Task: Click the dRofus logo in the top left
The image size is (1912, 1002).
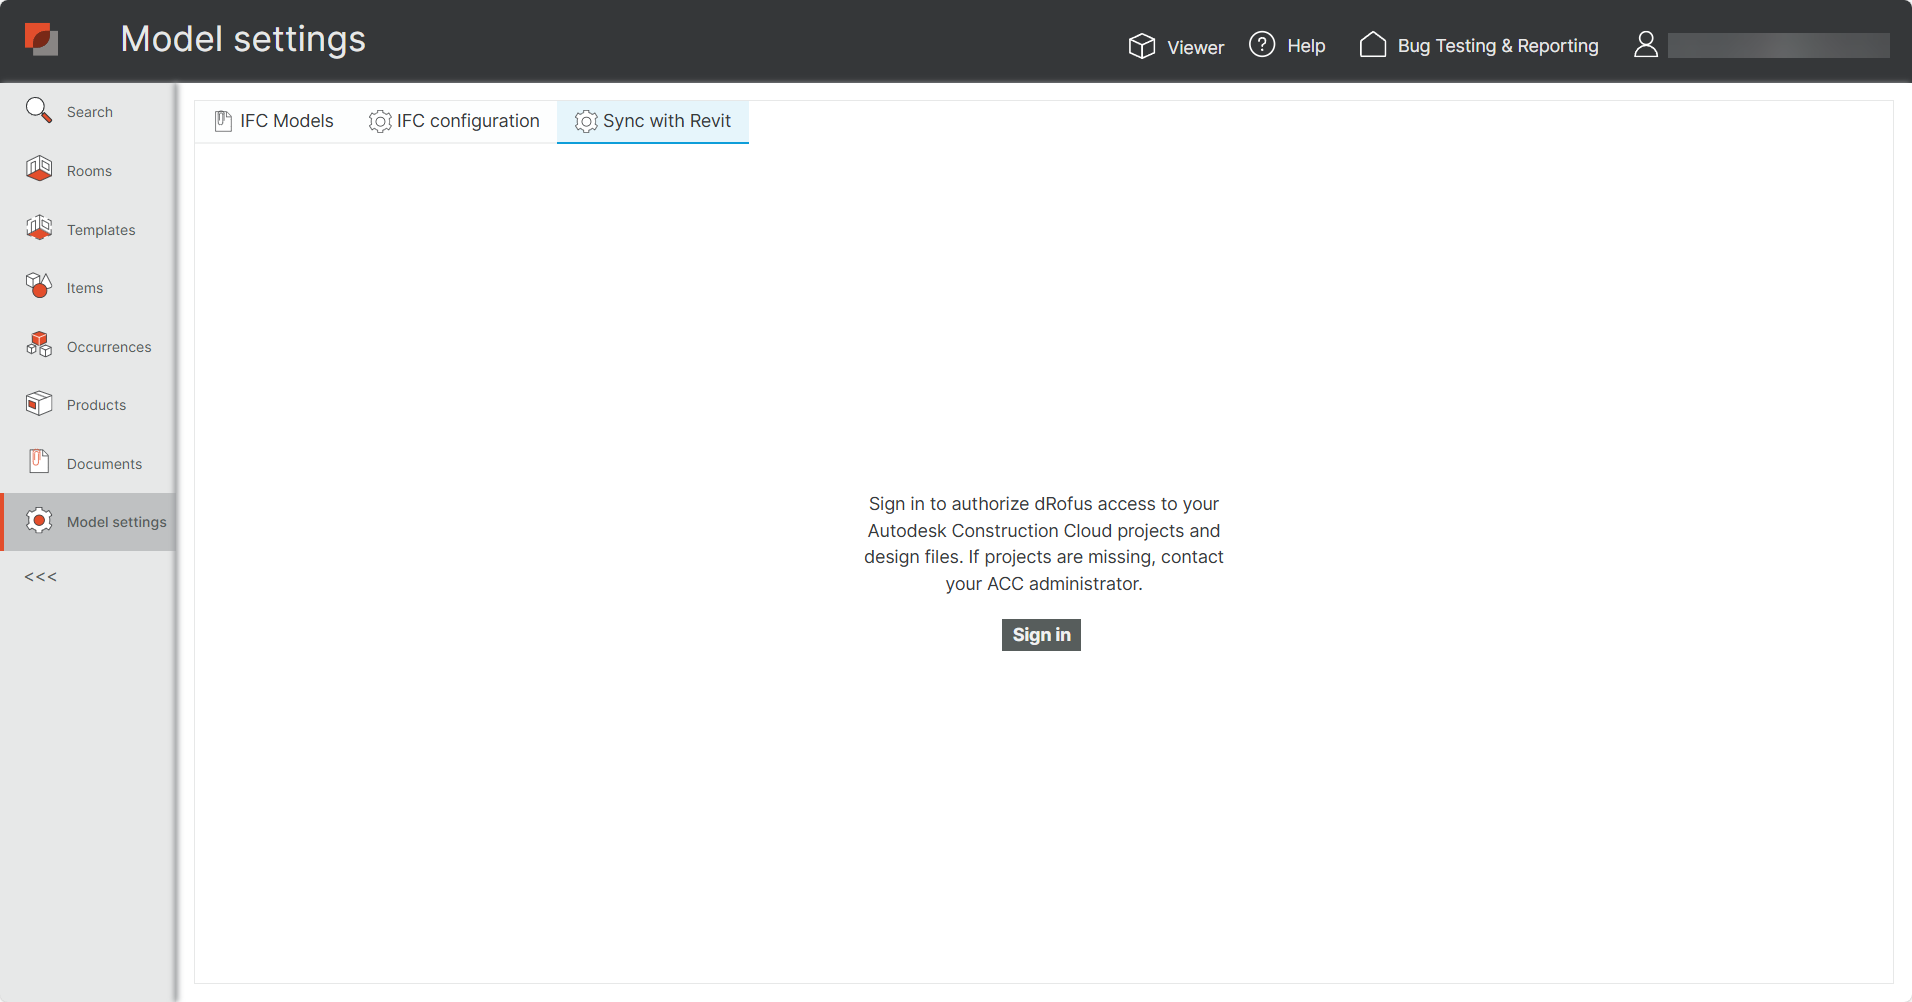Action: point(42,39)
